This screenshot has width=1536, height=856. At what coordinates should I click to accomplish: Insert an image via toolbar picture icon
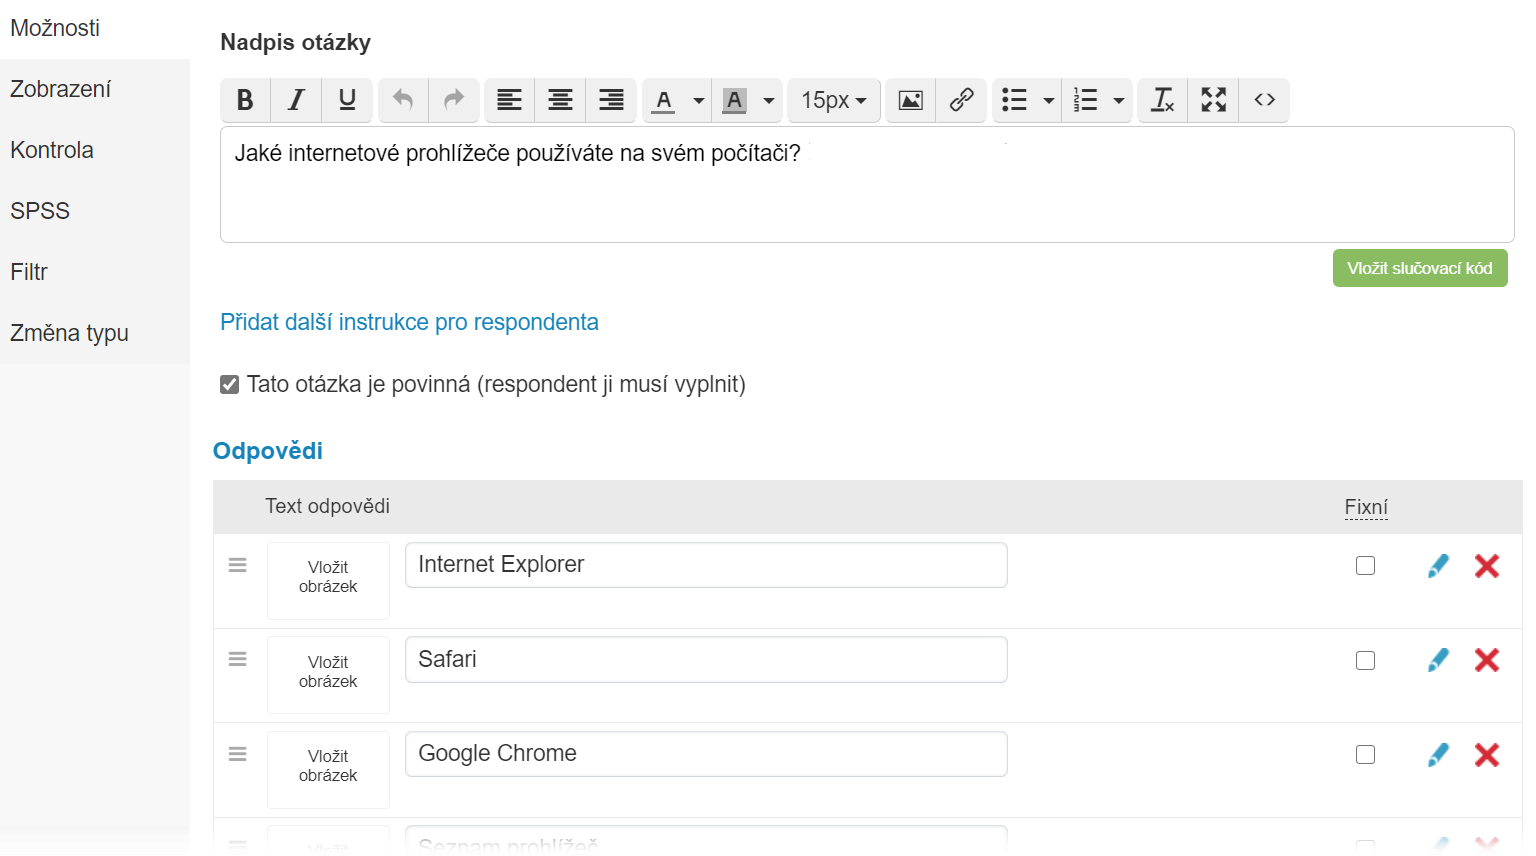pos(911,100)
